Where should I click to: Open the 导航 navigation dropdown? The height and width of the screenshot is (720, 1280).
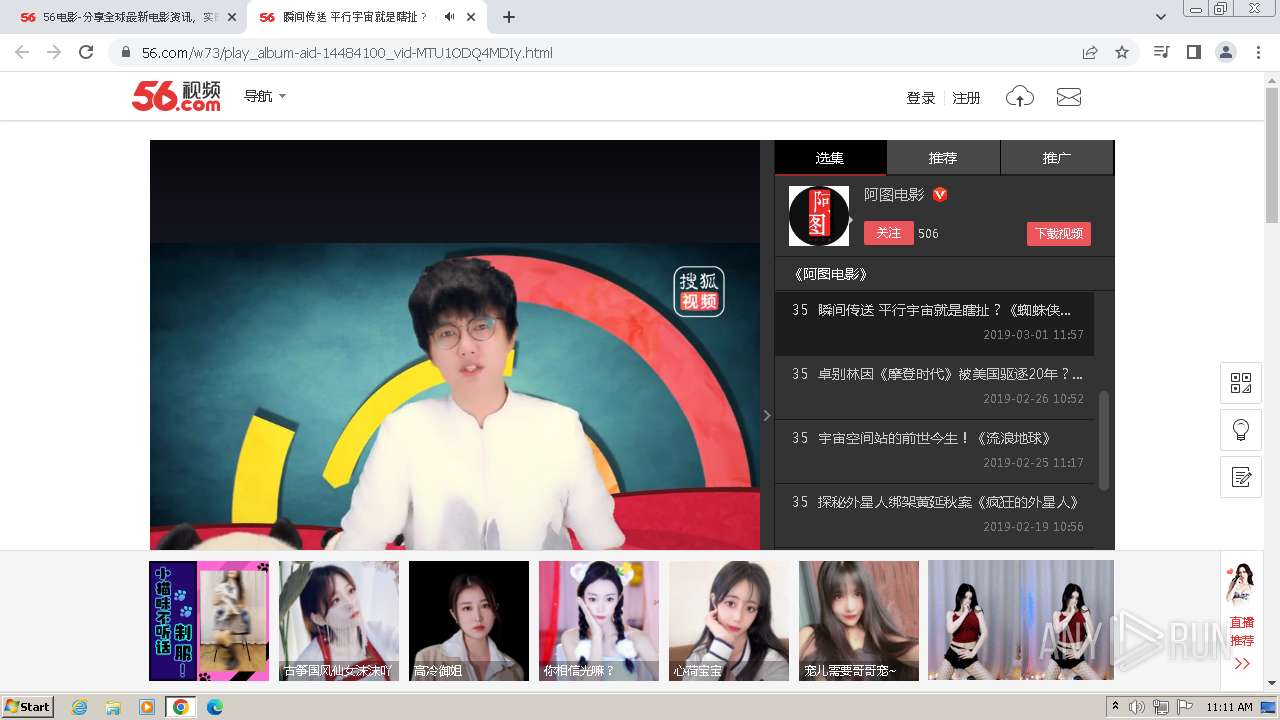(265, 96)
